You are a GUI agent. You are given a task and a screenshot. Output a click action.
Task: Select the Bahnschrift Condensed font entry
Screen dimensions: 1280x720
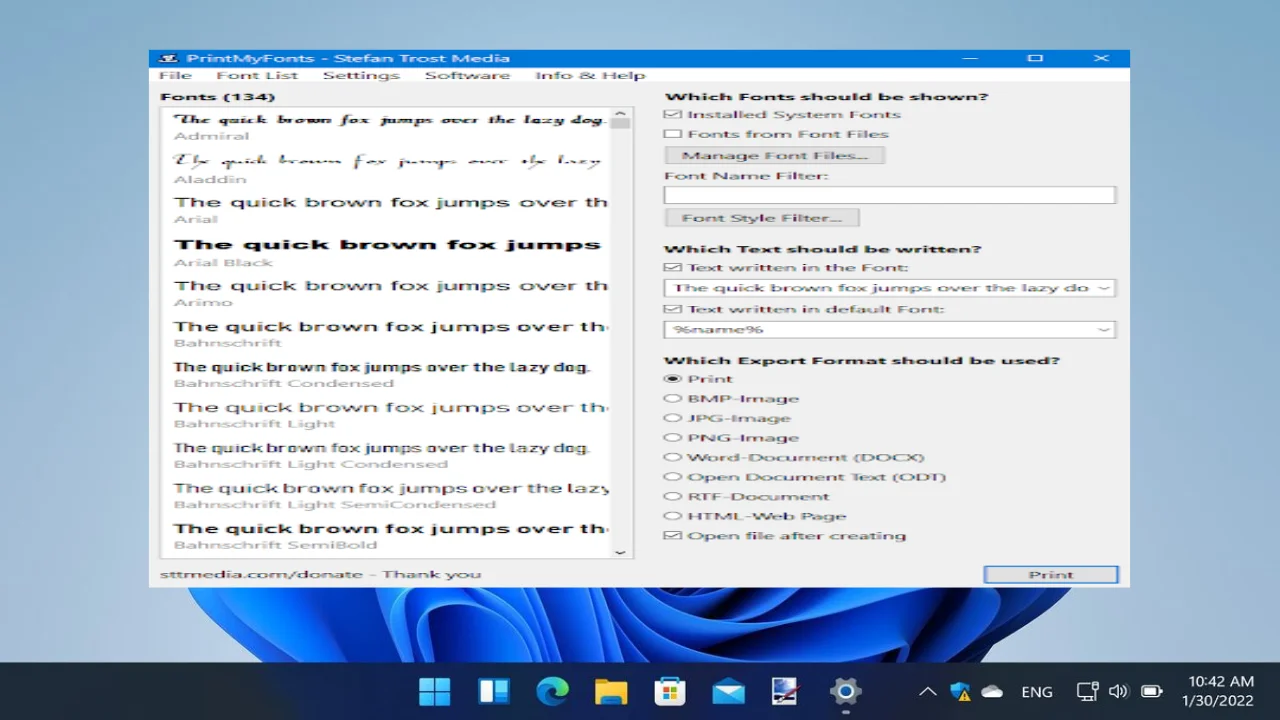coord(384,374)
